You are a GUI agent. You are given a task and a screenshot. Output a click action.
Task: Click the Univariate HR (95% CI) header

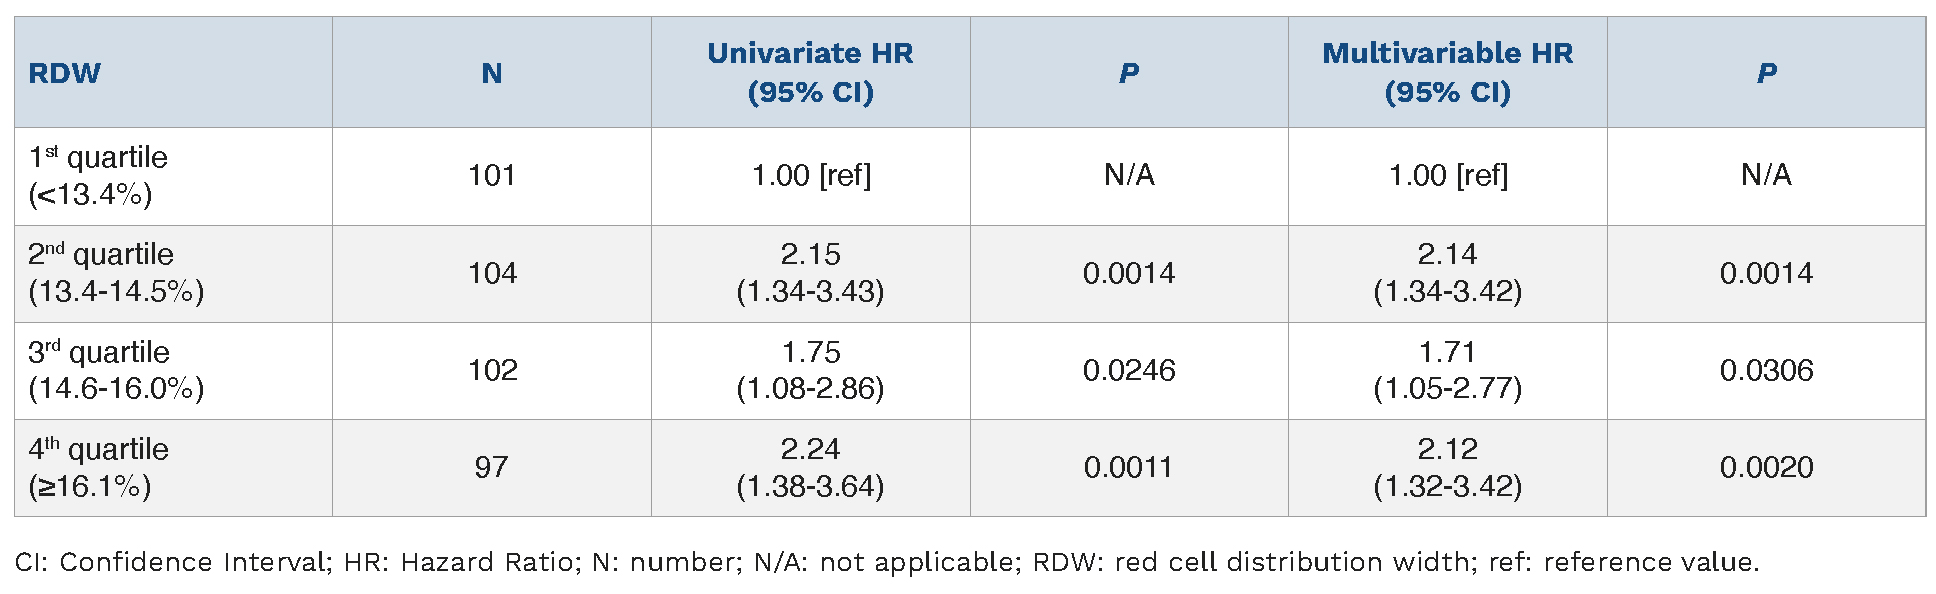[810, 73]
